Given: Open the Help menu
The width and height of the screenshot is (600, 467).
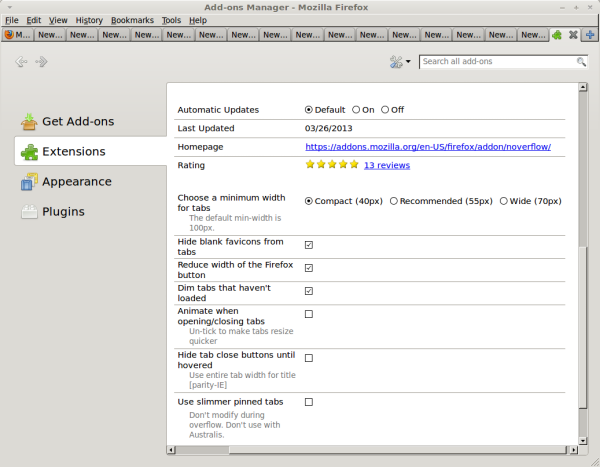Looking at the screenshot, I should tap(197, 20).
